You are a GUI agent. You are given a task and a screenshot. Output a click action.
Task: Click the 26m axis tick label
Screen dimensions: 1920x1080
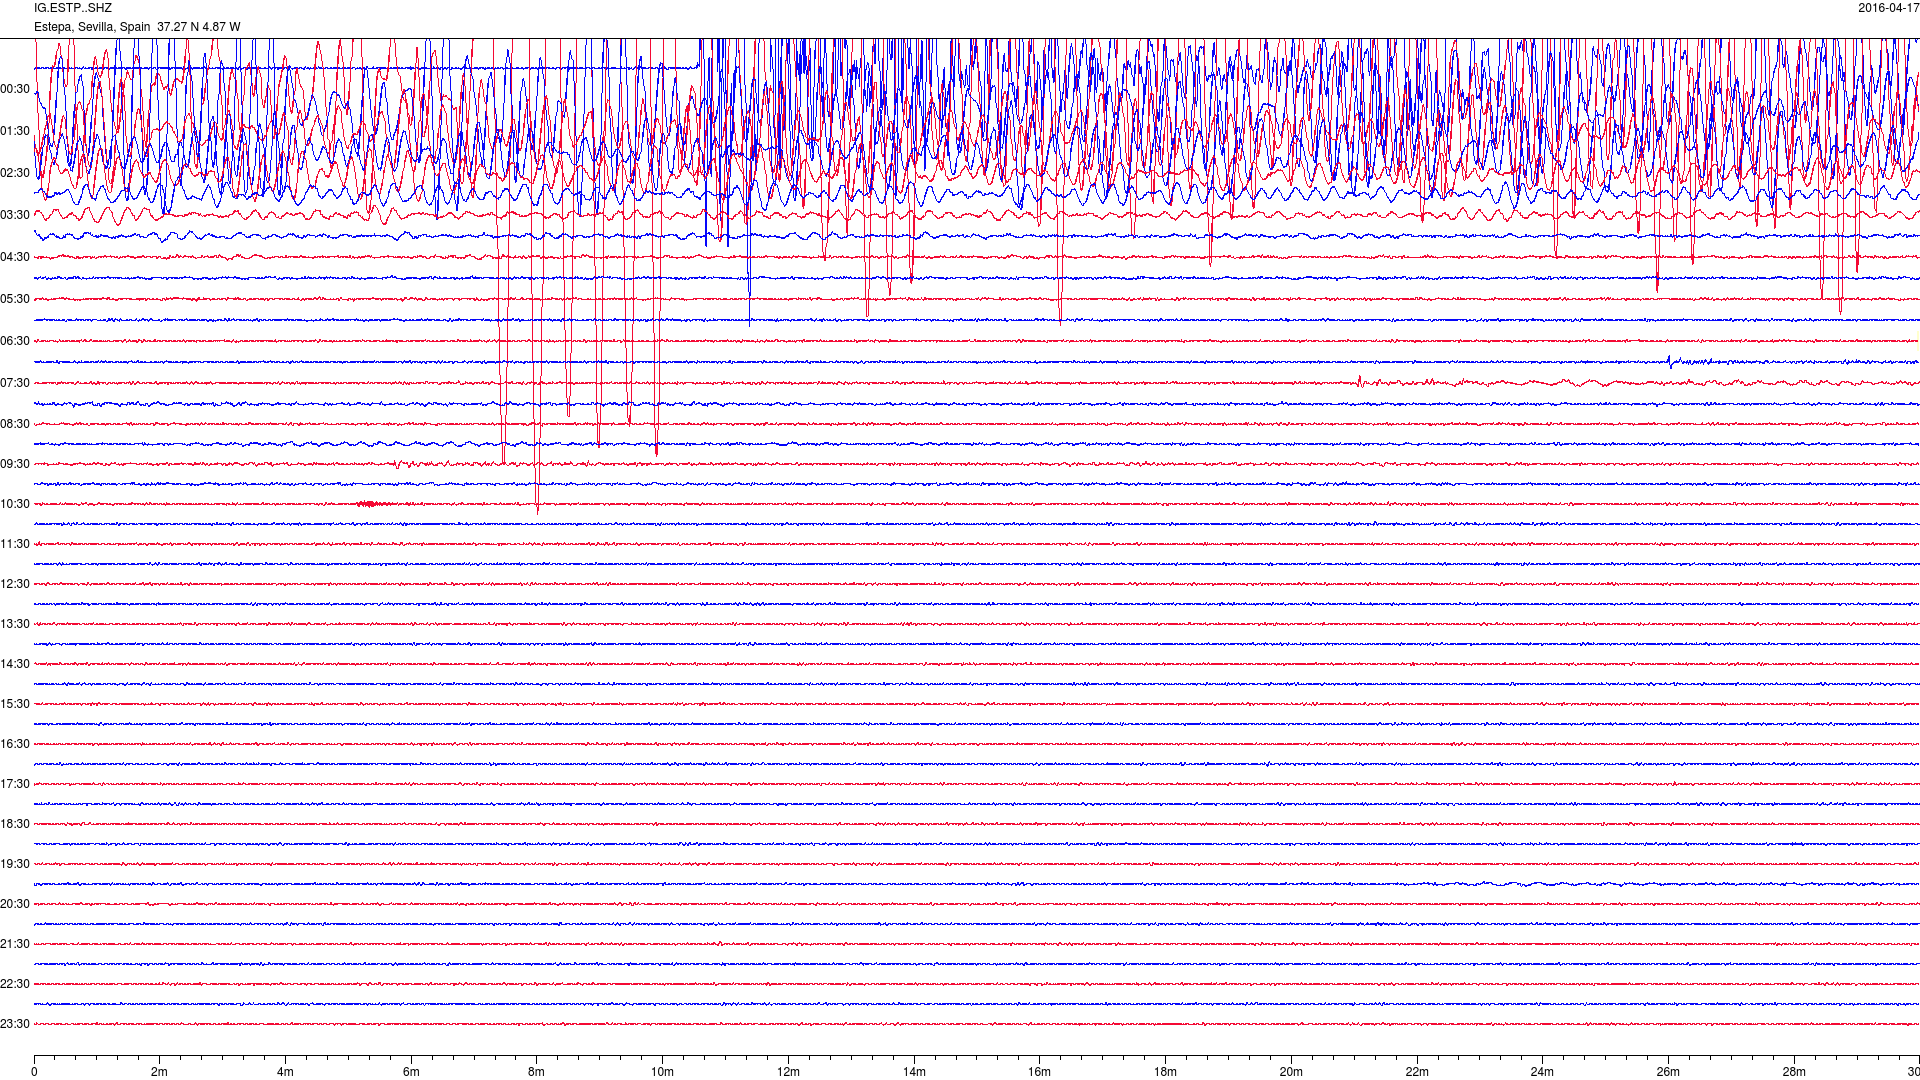pyautogui.click(x=1668, y=1072)
